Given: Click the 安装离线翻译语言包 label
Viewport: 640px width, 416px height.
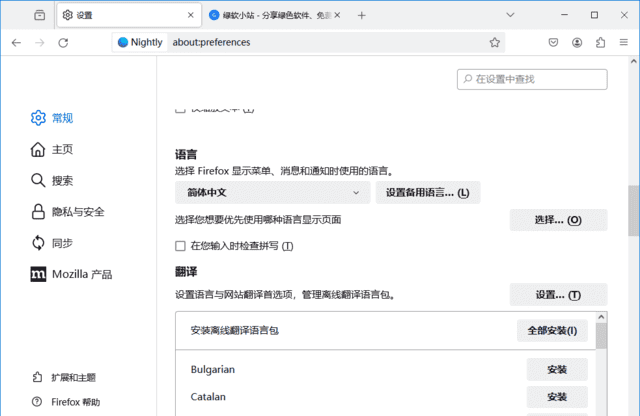Looking at the screenshot, I should point(234,331).
